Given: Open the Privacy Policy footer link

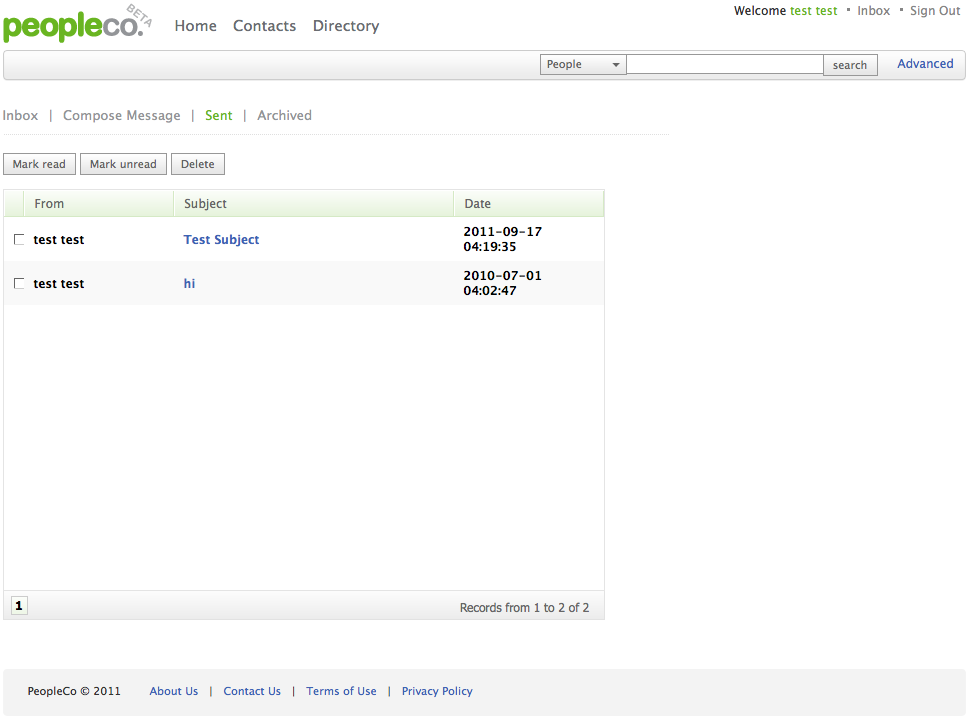Looking at the screenshot, I should coord(437,691).
